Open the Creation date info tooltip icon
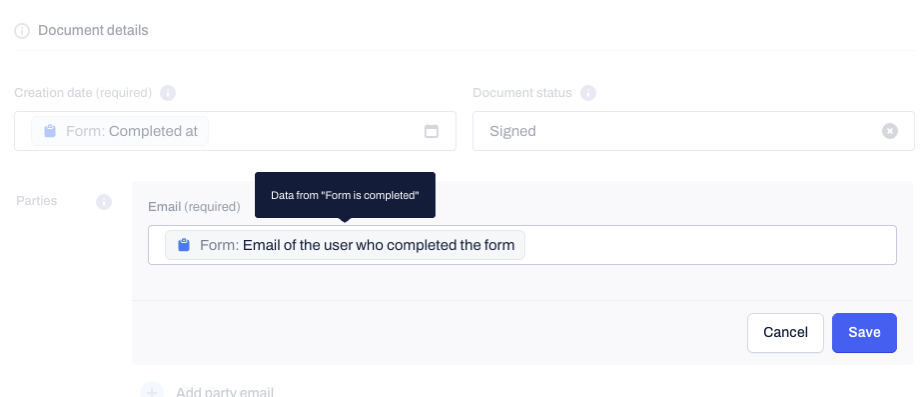 click(x=168, y=93)
